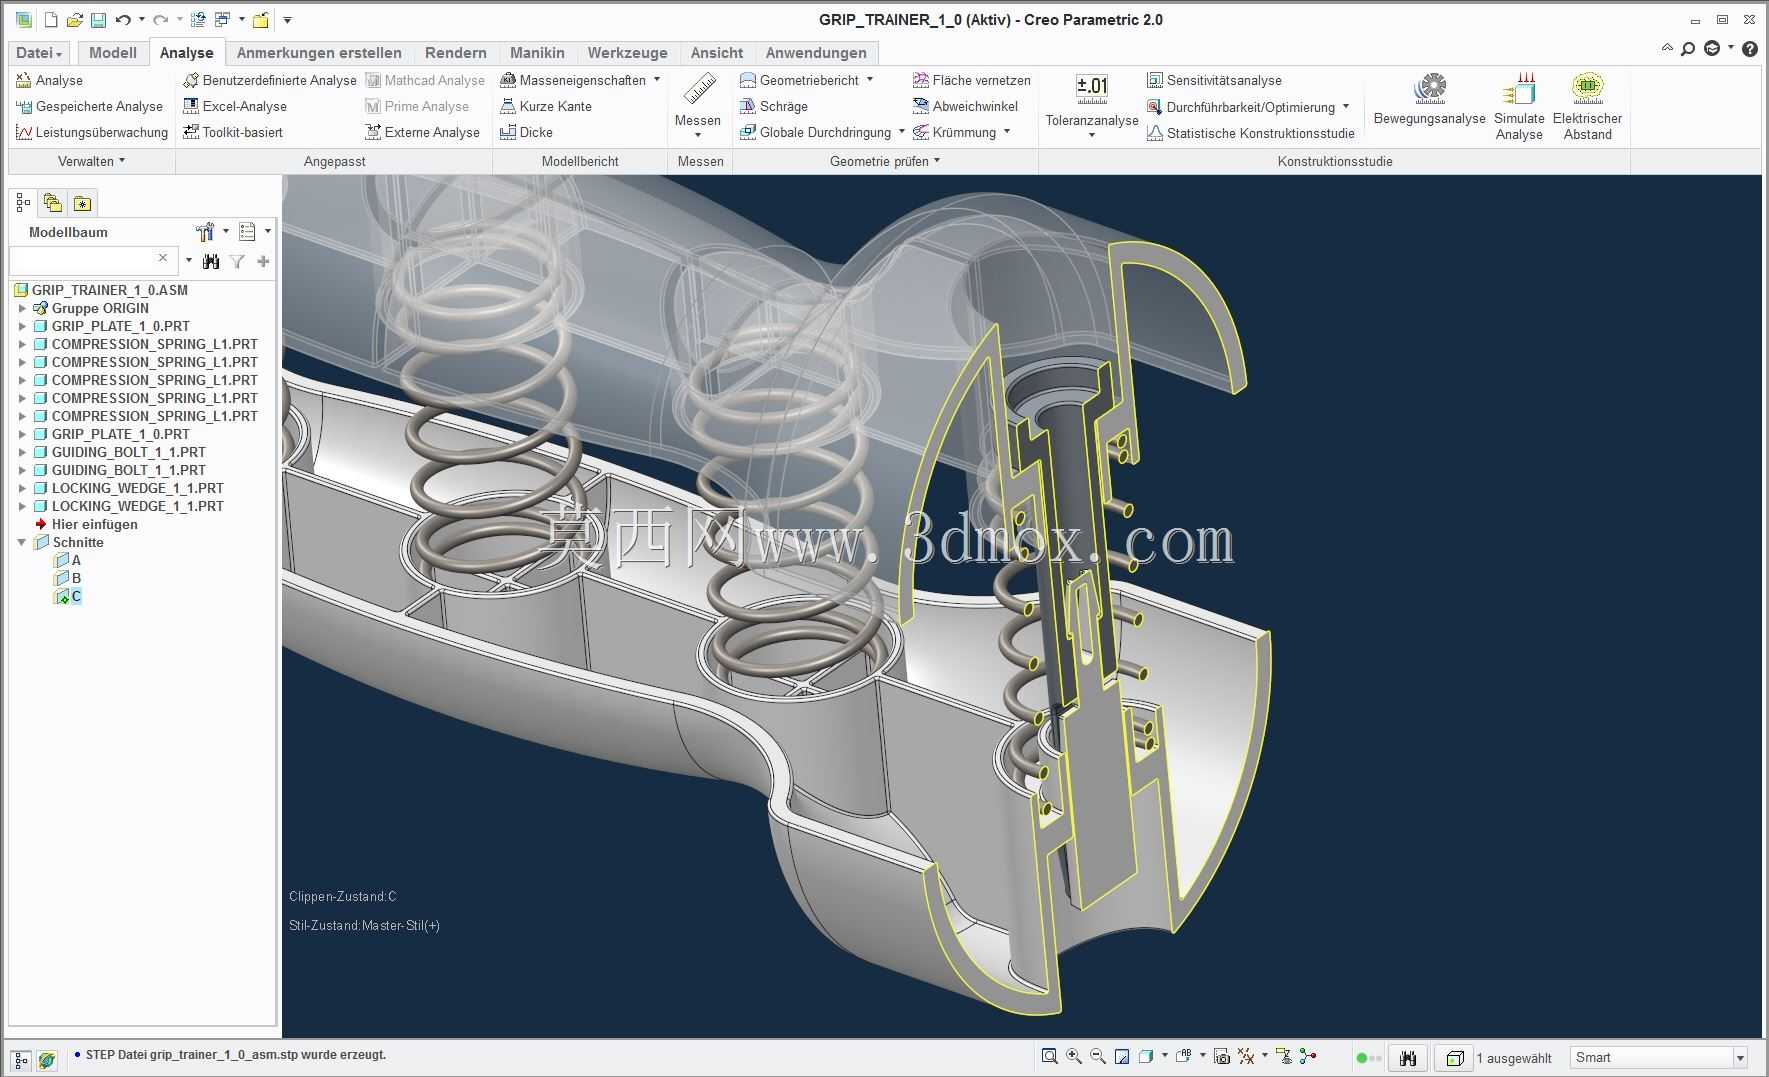The width and height of the screenshot is (1769, 1077).
Task: Click the New file icon
Action: 51,20
